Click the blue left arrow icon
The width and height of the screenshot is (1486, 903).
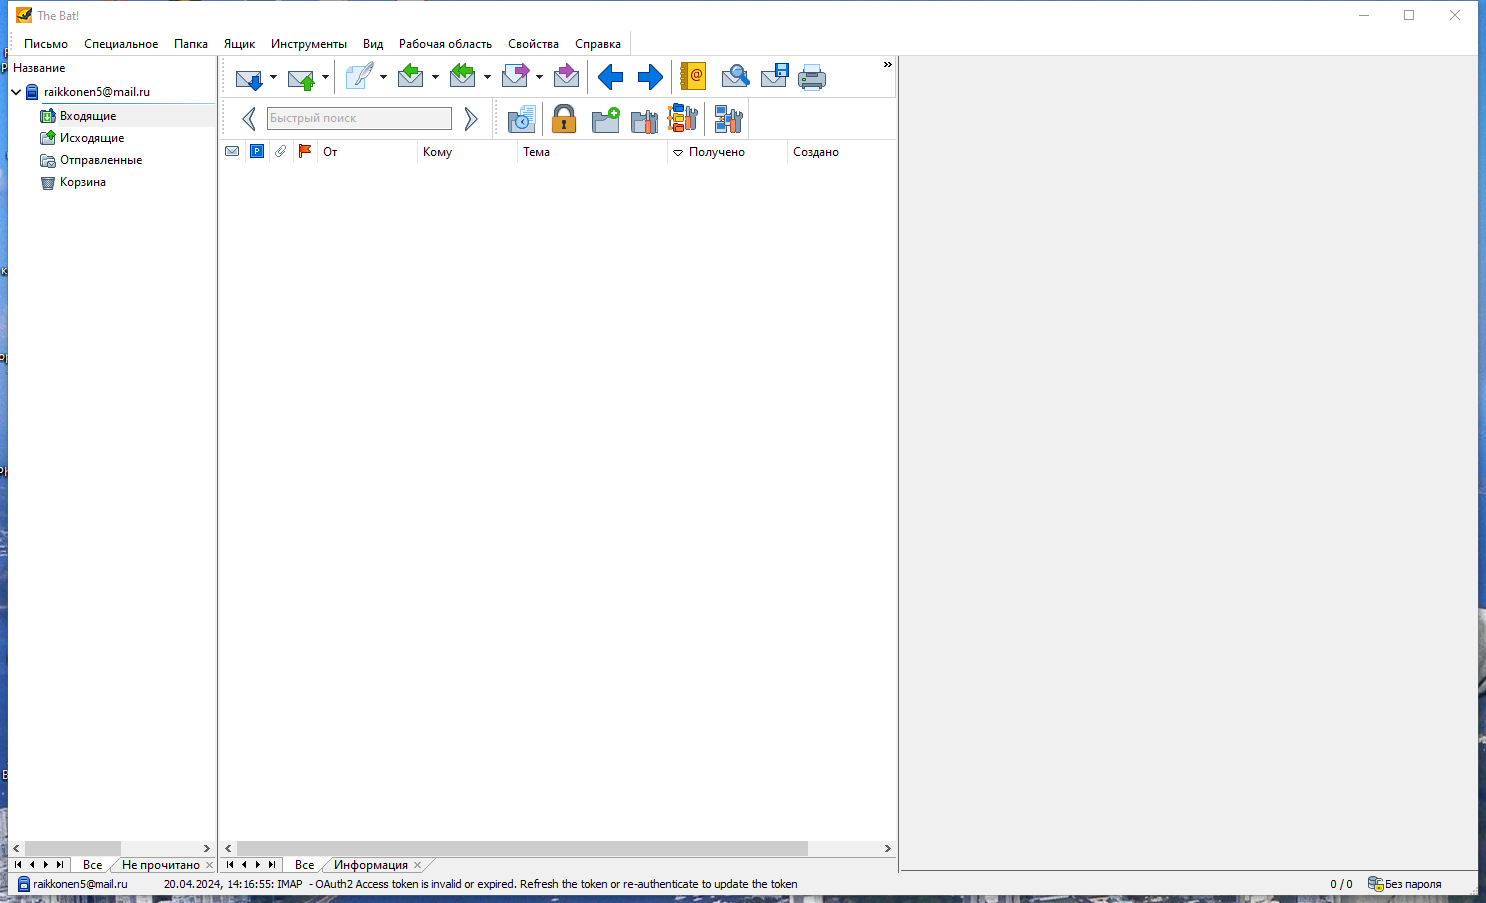[x=610, y=77]
